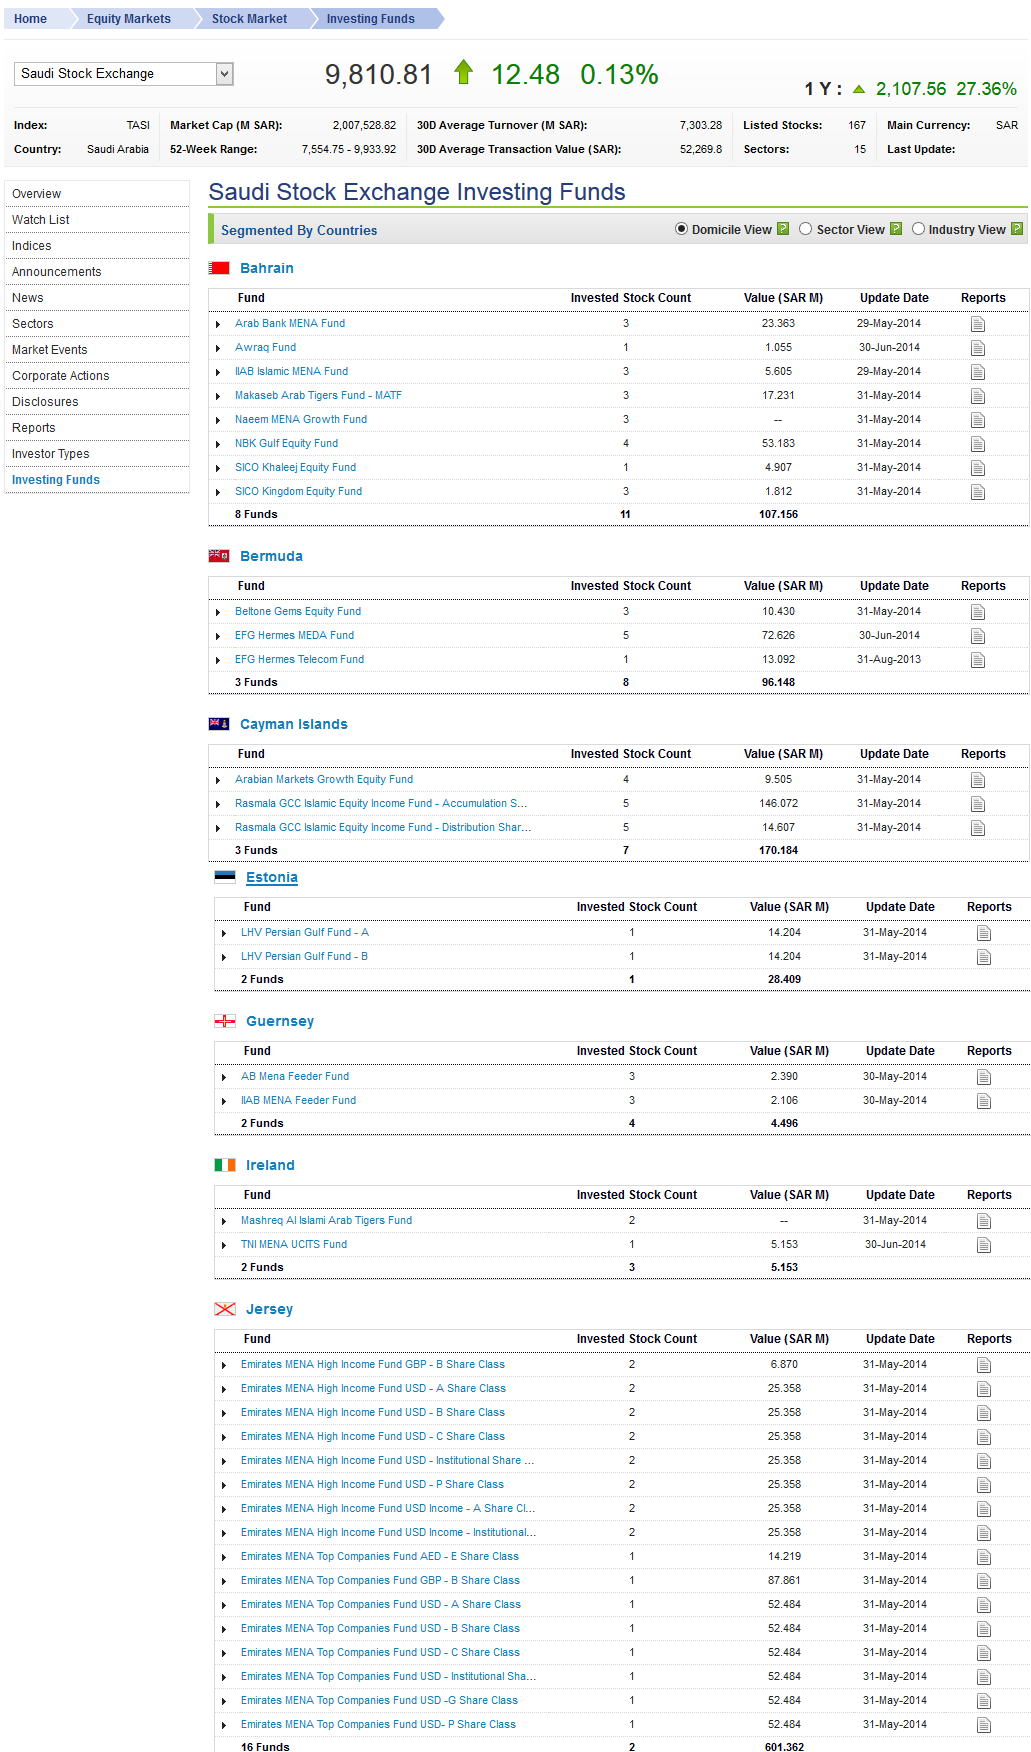
Task: Expand the TNI MENA UCITS Fund row
Action: [224, 1245]
